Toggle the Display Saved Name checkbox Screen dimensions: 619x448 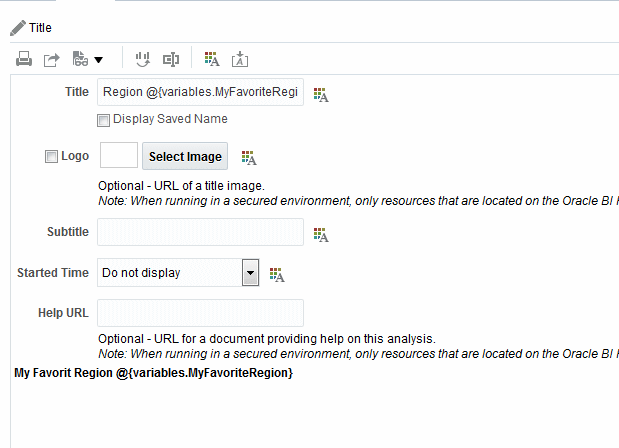click(x=103, y=120)
